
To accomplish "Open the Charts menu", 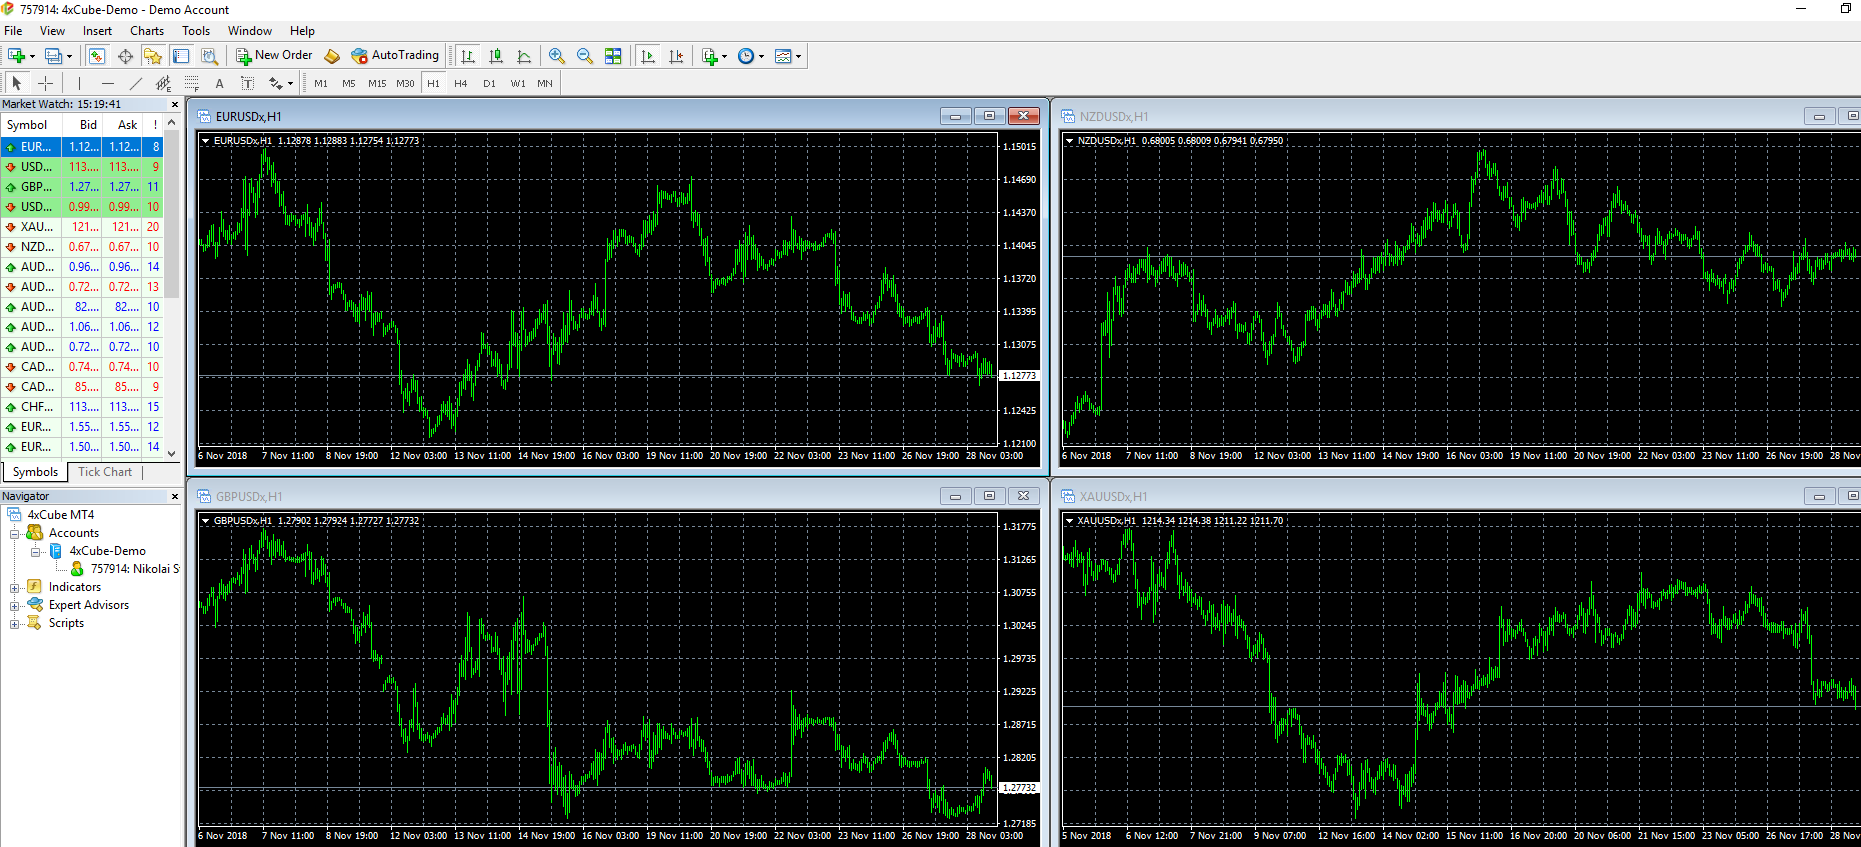I will point(147,31).
